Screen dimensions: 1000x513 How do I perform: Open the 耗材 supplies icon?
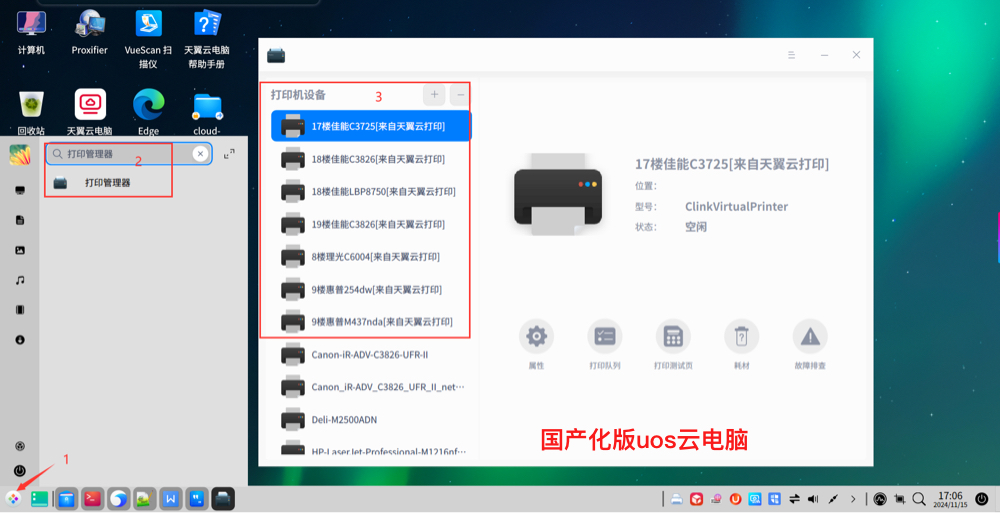pos(741,336)
